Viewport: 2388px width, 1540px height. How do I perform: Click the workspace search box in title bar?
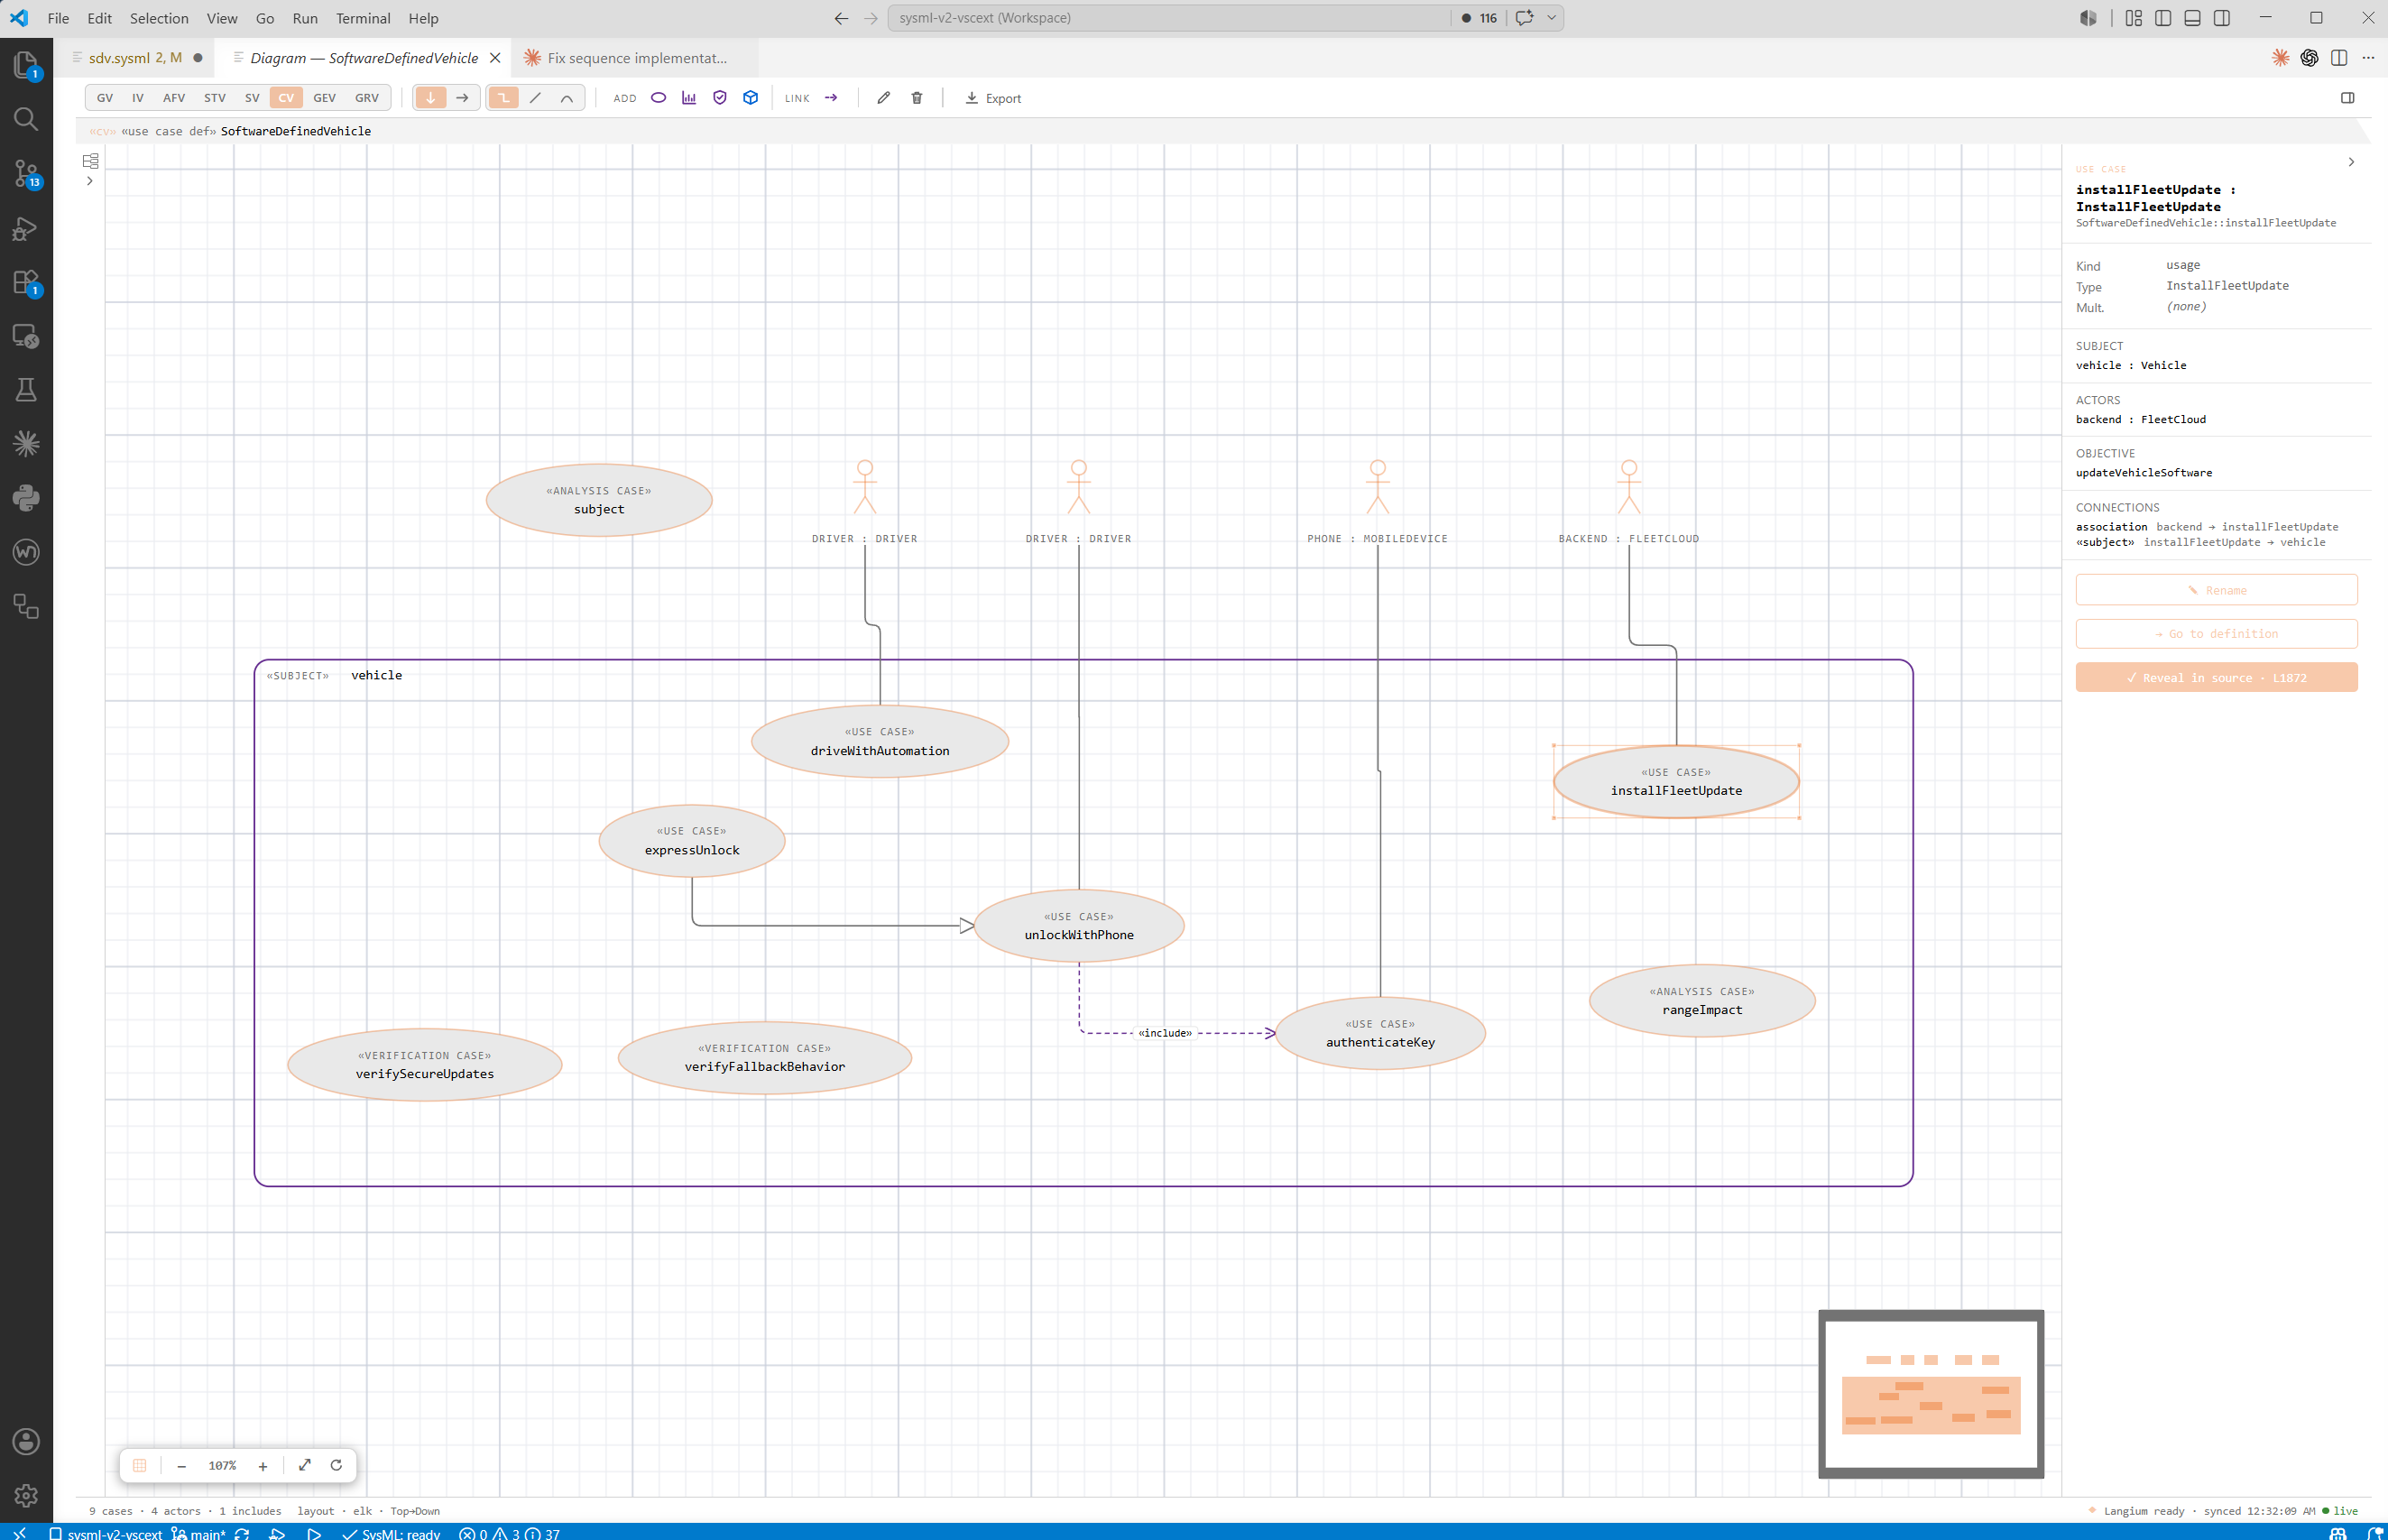[1168, 18]
